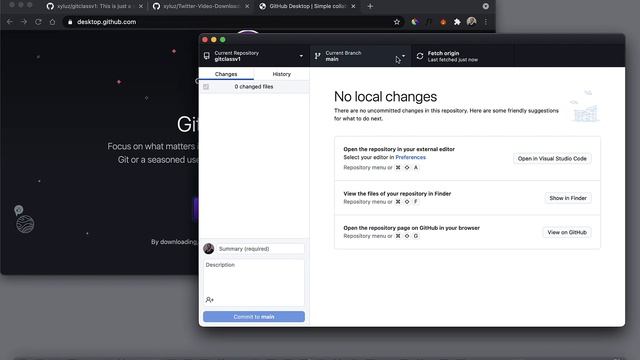Open the browser three-dot menu
The height and width of the screenshot is (360, 640).
[486, 22]
